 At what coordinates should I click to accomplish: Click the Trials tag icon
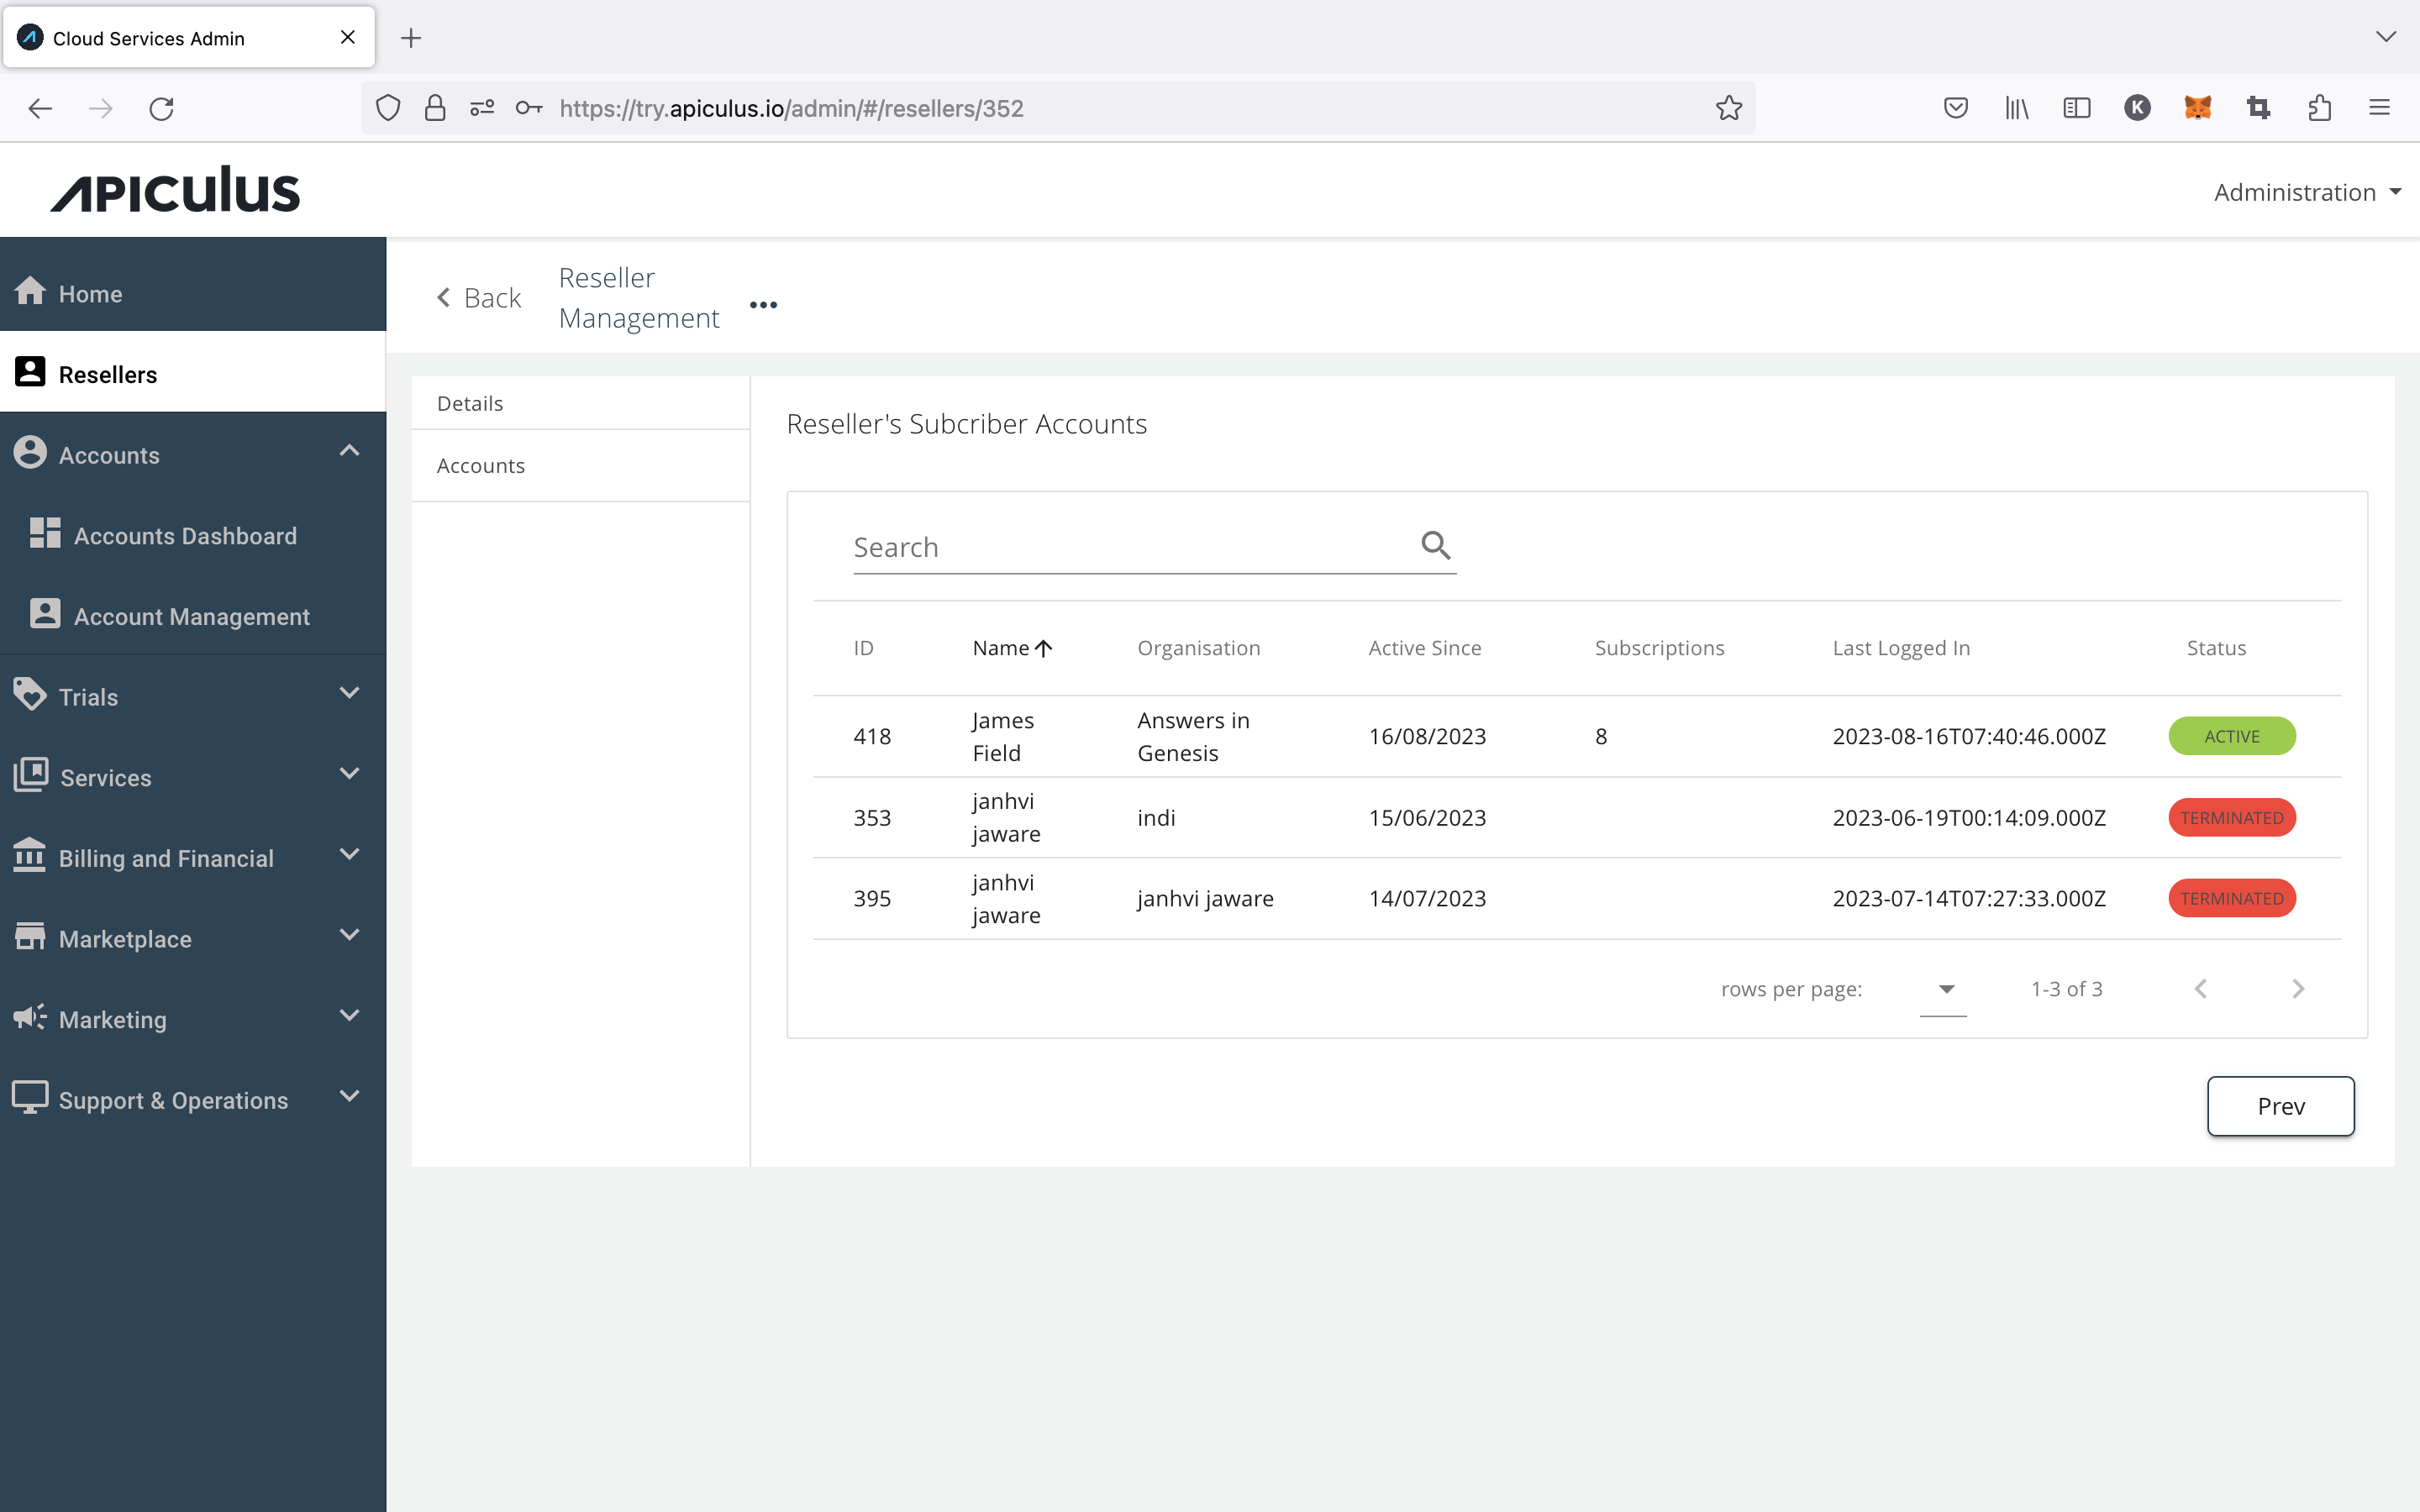29,694
